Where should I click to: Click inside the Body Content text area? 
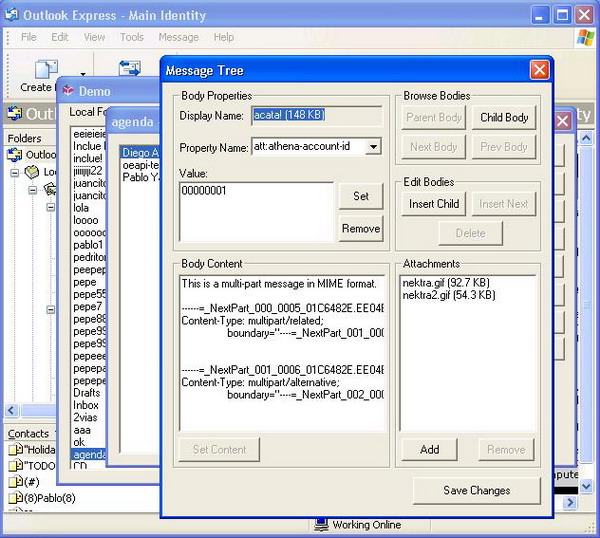click(282, 353)
